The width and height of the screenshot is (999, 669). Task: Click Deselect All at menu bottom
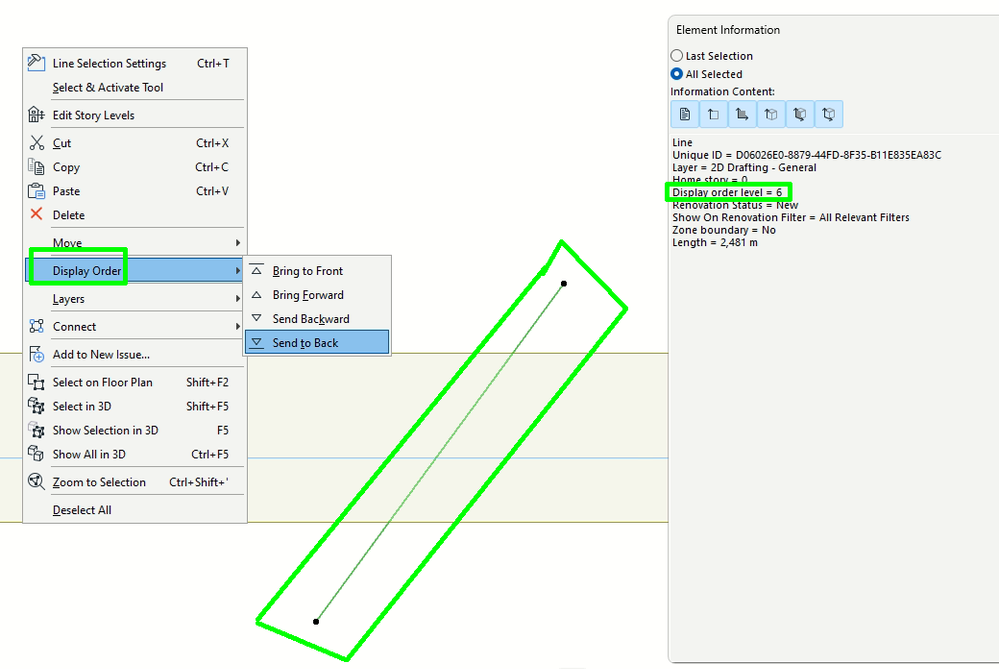pyautogui.click(x=81, y=510)
